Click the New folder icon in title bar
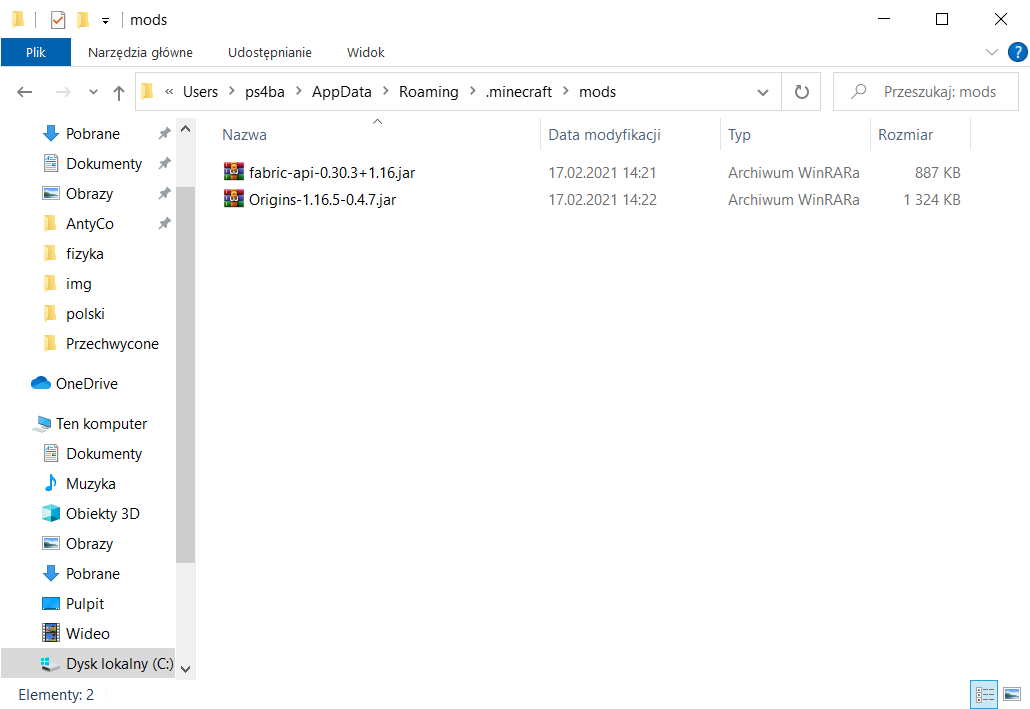The image size is (1030, 709). point(83,20)
